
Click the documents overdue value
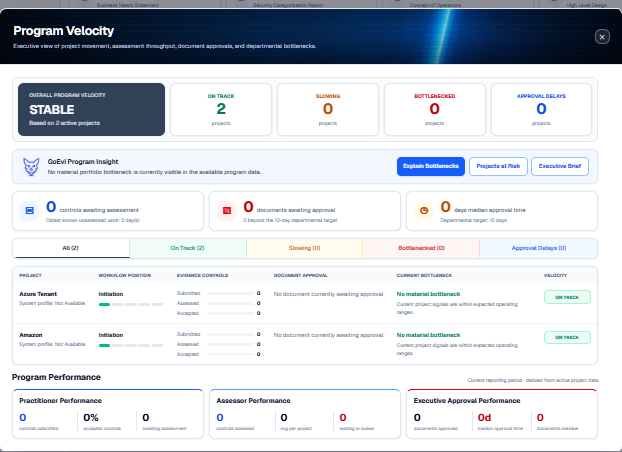(x=540, y=417)
